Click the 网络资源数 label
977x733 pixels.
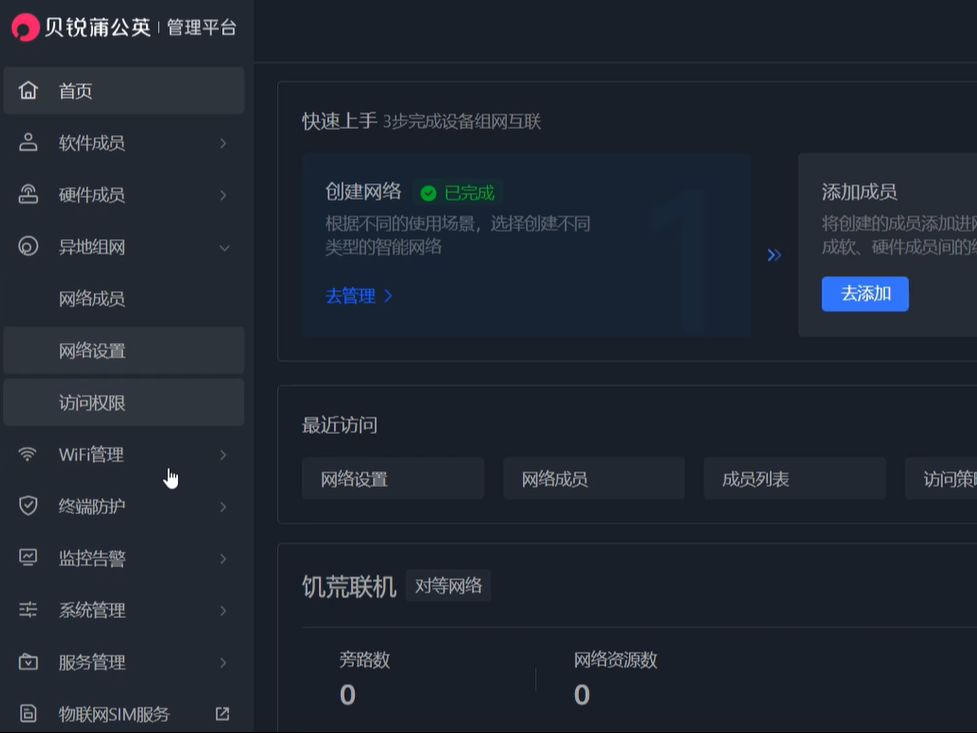pos(616,659)
